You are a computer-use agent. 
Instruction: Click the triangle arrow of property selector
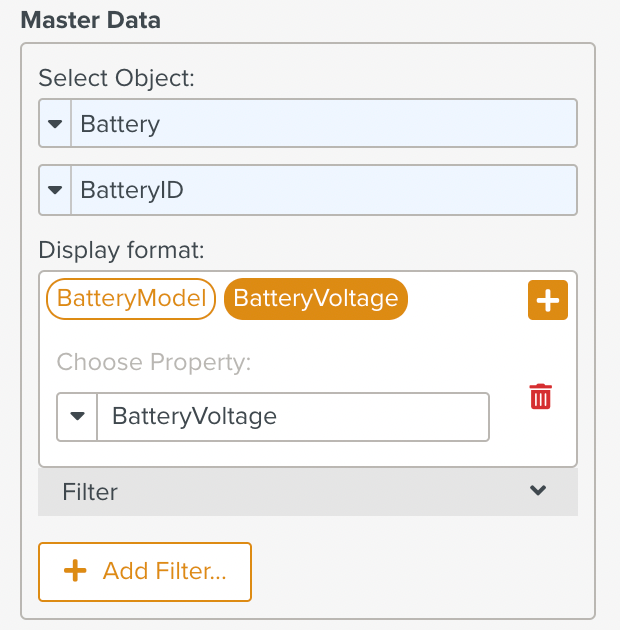[x=77, y=416]
